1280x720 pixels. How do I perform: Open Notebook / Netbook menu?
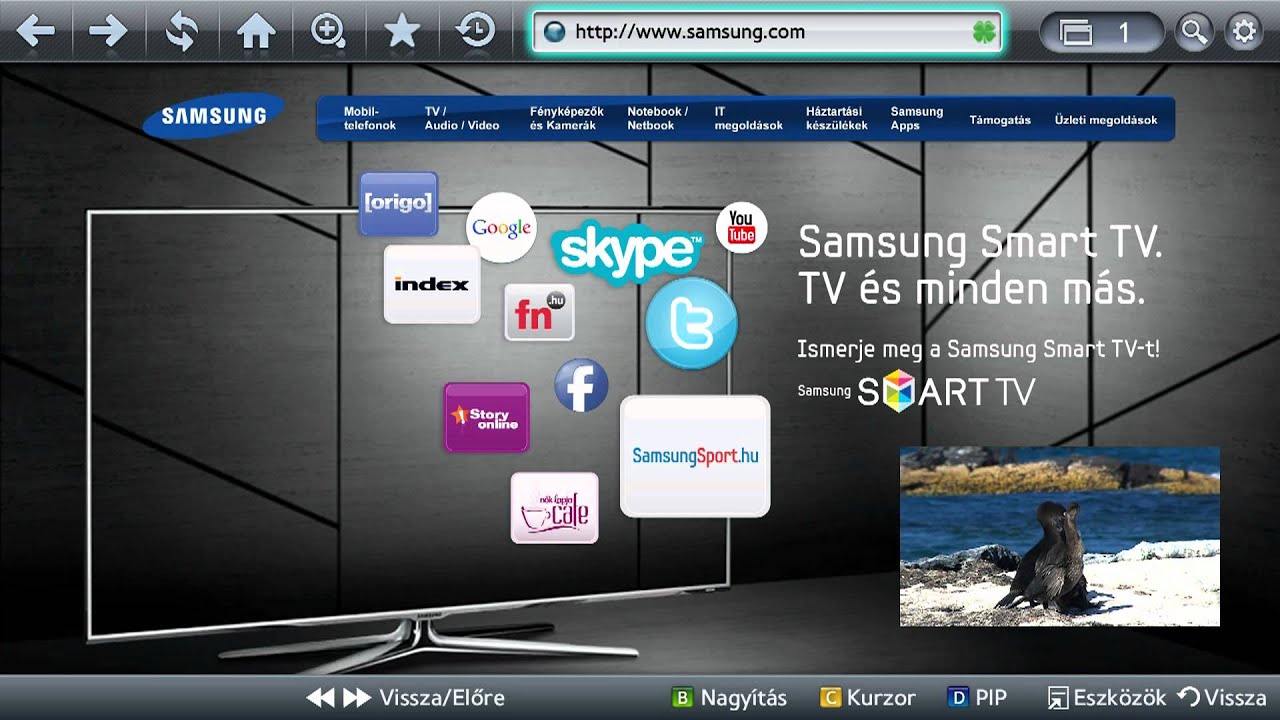point(657,118)
